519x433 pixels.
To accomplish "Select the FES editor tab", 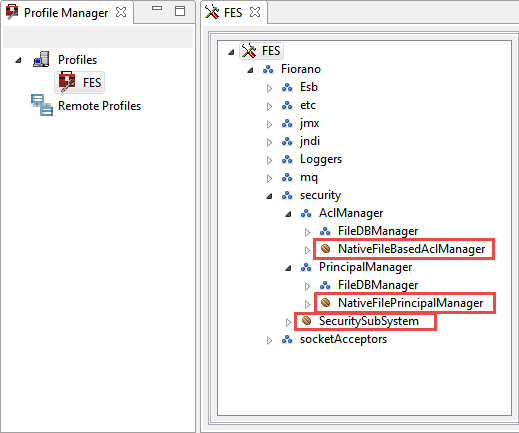I will pos(233,13).
